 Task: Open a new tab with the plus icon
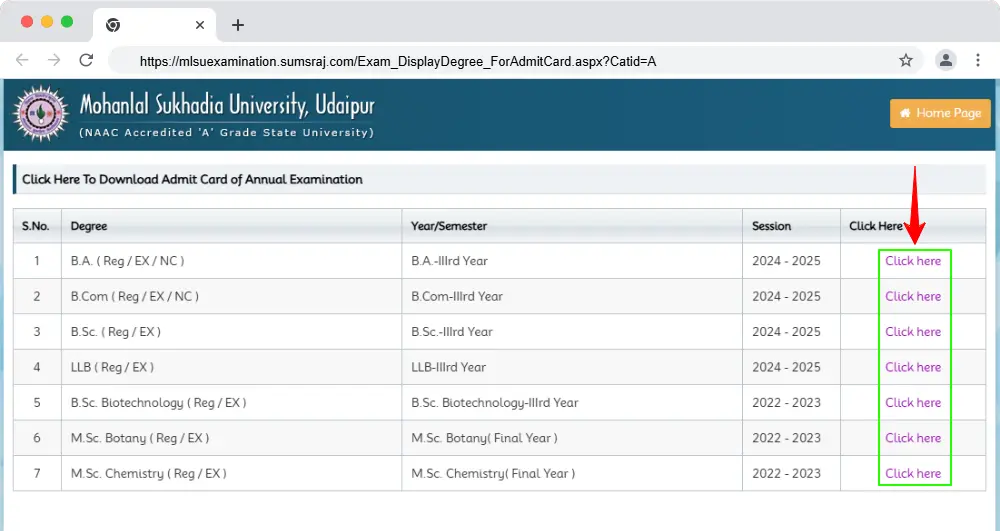[x=238, y=25]
